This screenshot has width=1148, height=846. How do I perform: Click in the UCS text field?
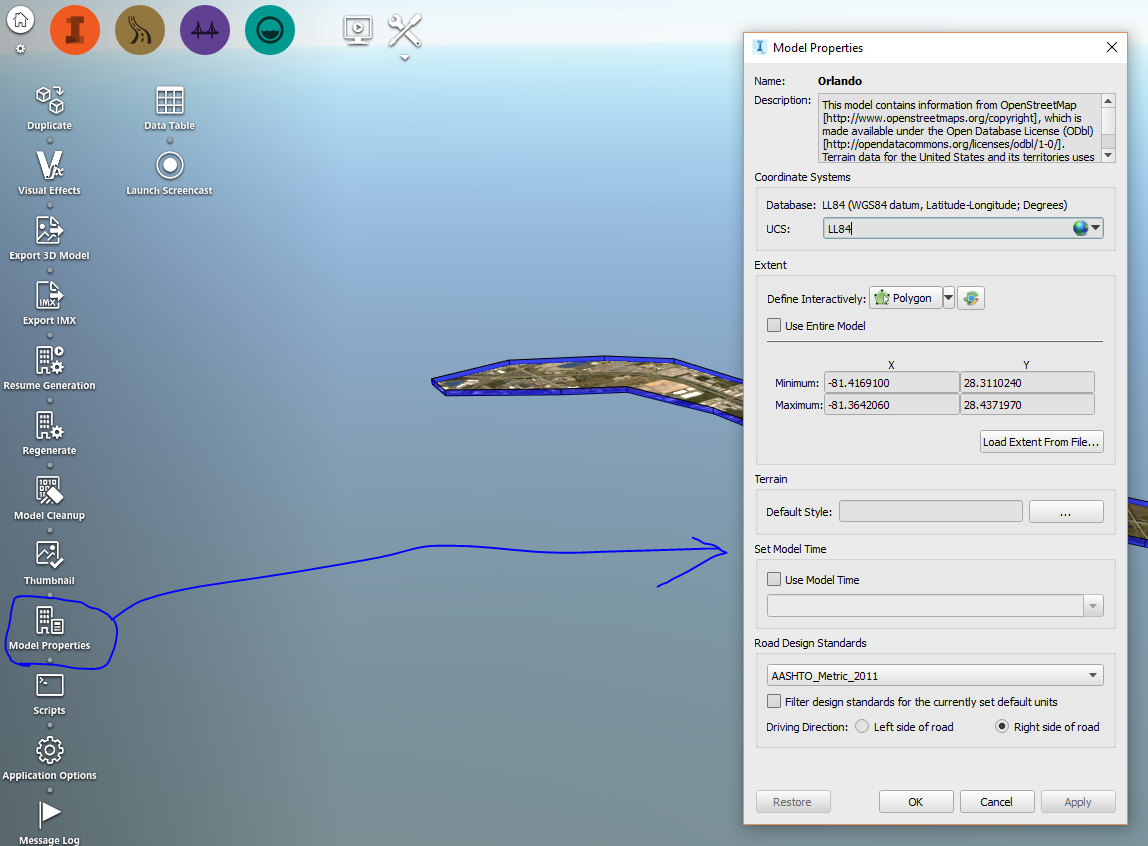947,228
